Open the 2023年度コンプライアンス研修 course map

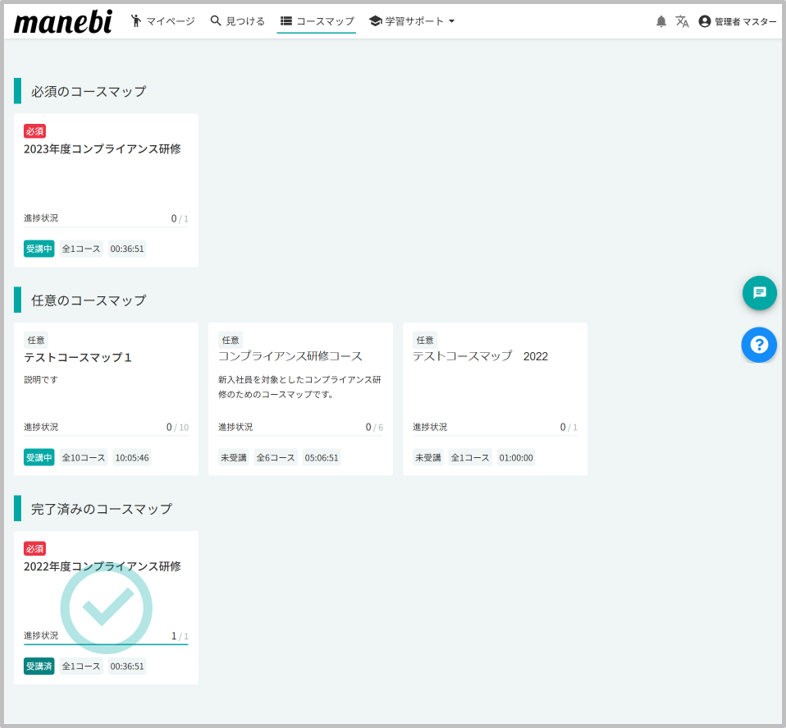(x=106, y=190)
